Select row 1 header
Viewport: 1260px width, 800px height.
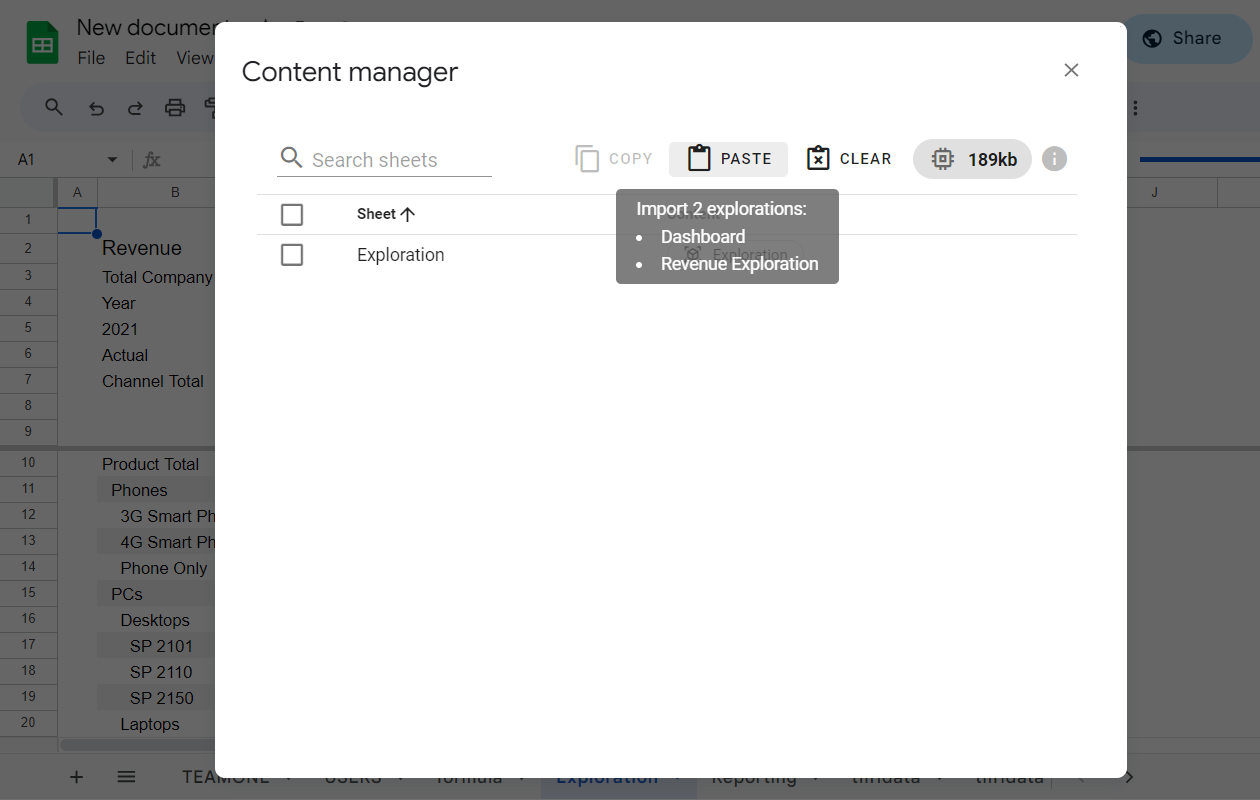pyautogui.click(x=28, y=220)
